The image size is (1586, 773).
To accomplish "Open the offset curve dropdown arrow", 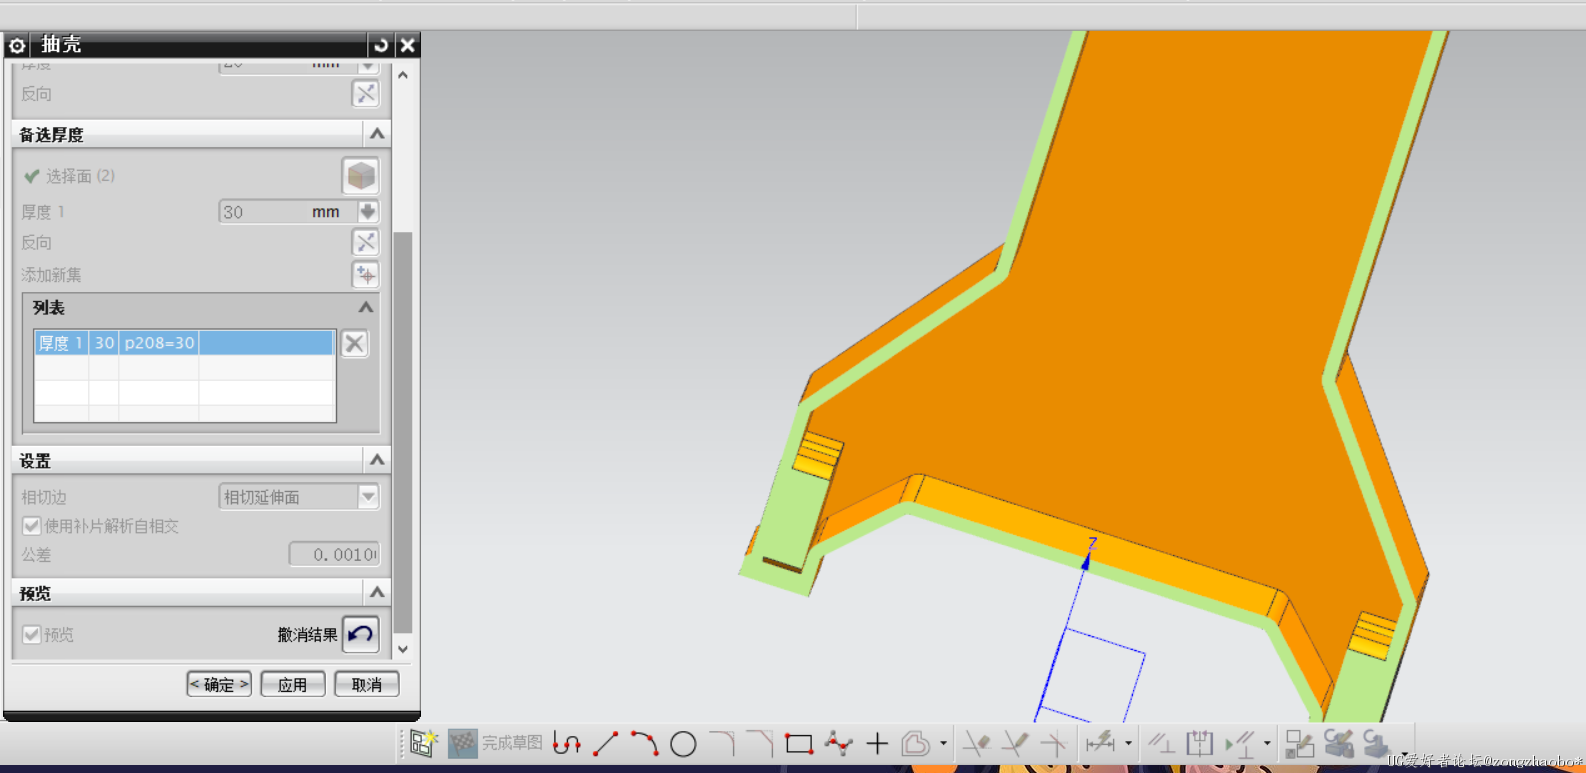I will click(x=943, y=743).
